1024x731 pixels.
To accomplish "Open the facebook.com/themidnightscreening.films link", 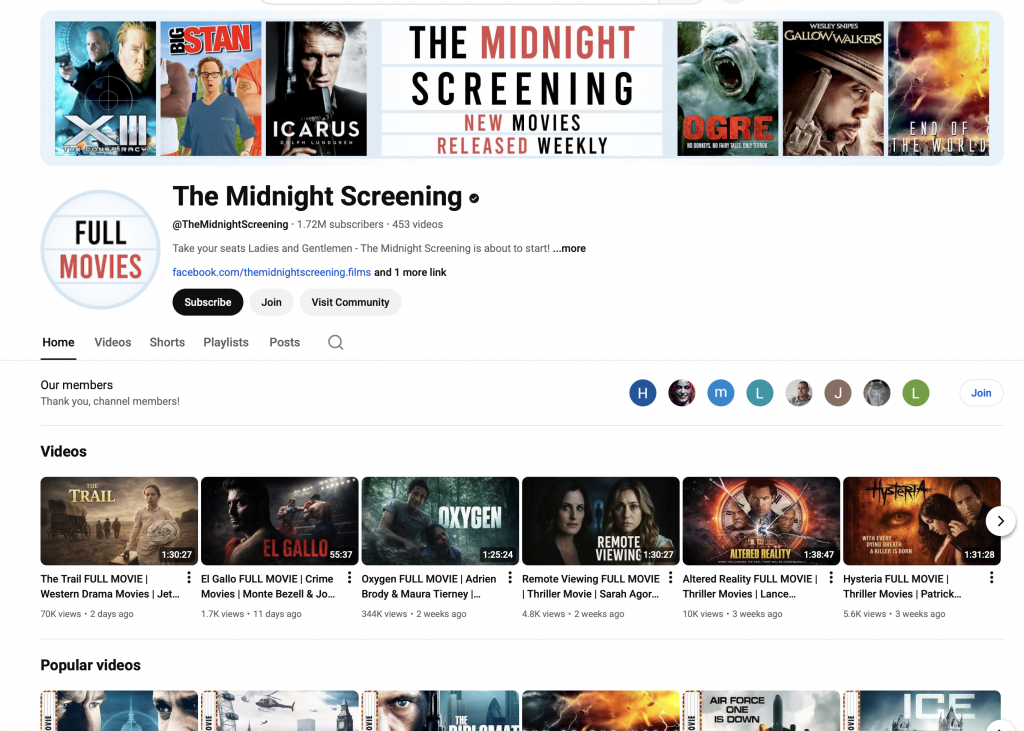I will pyautogui.click(x=271, y=272).
